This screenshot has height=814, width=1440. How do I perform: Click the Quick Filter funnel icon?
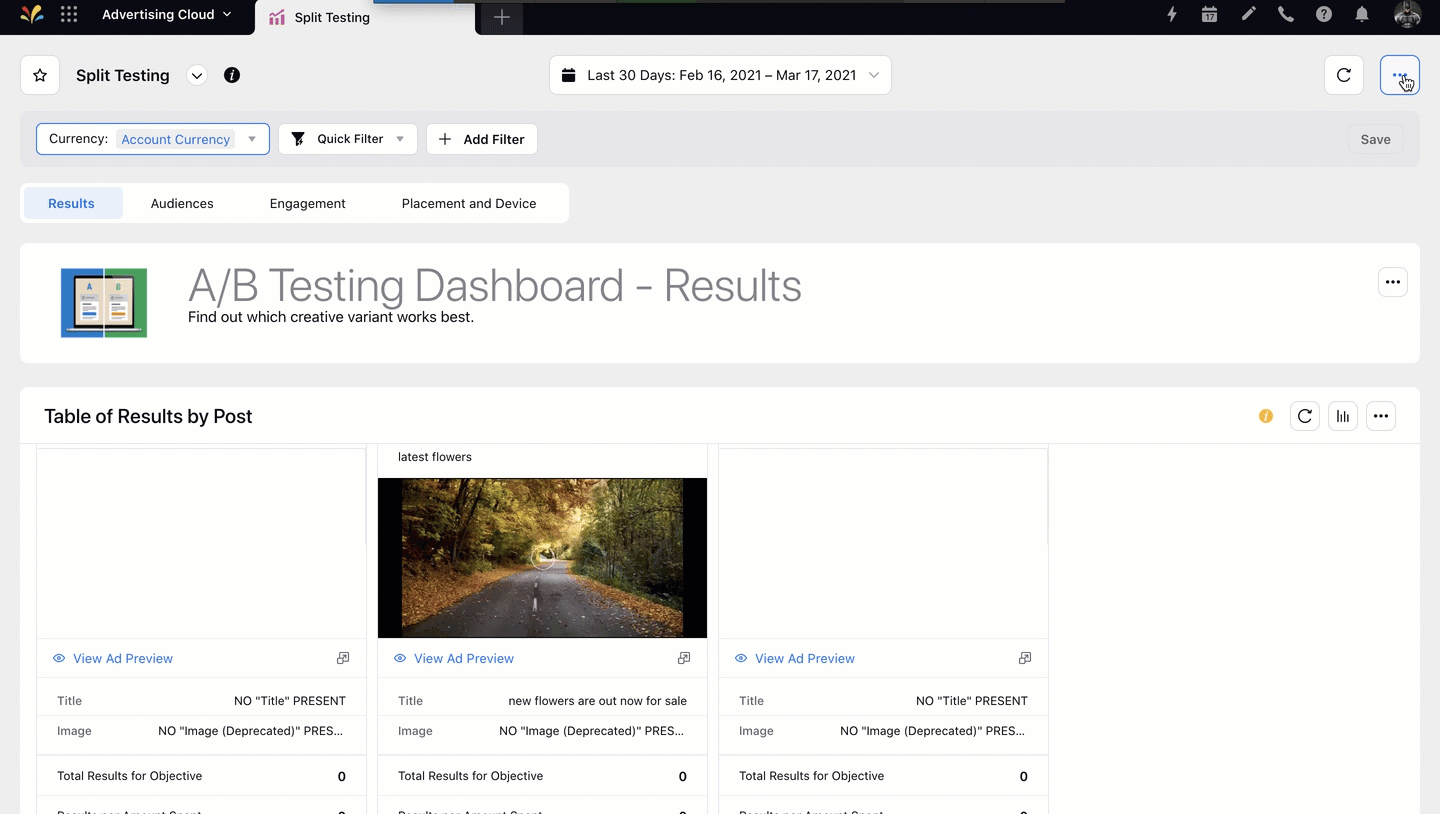(x=298, y=139)
